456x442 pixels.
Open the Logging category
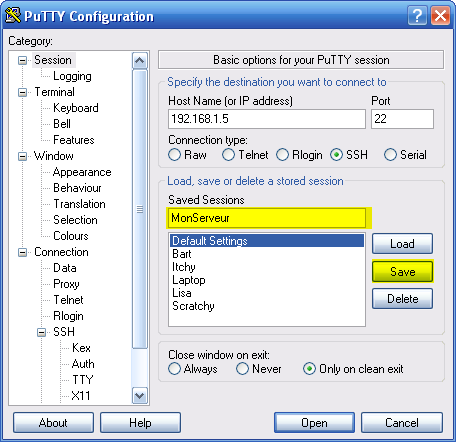click(x=72, y=76)
